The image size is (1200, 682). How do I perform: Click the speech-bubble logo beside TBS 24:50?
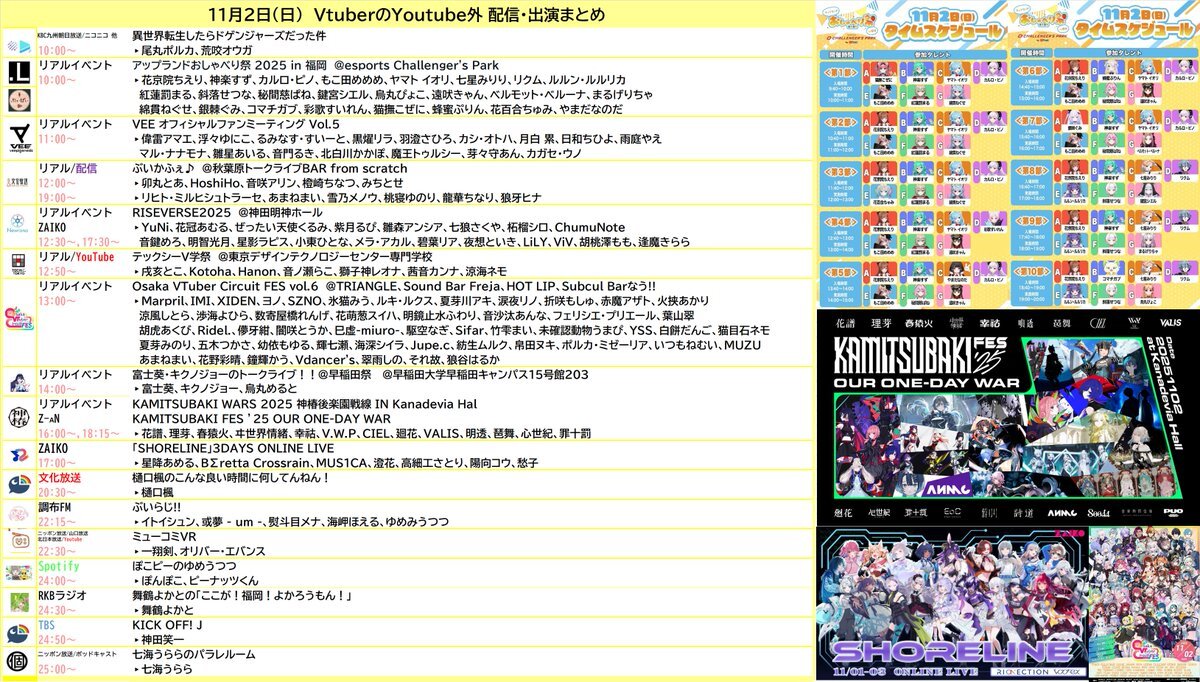[x=18, y=632]
